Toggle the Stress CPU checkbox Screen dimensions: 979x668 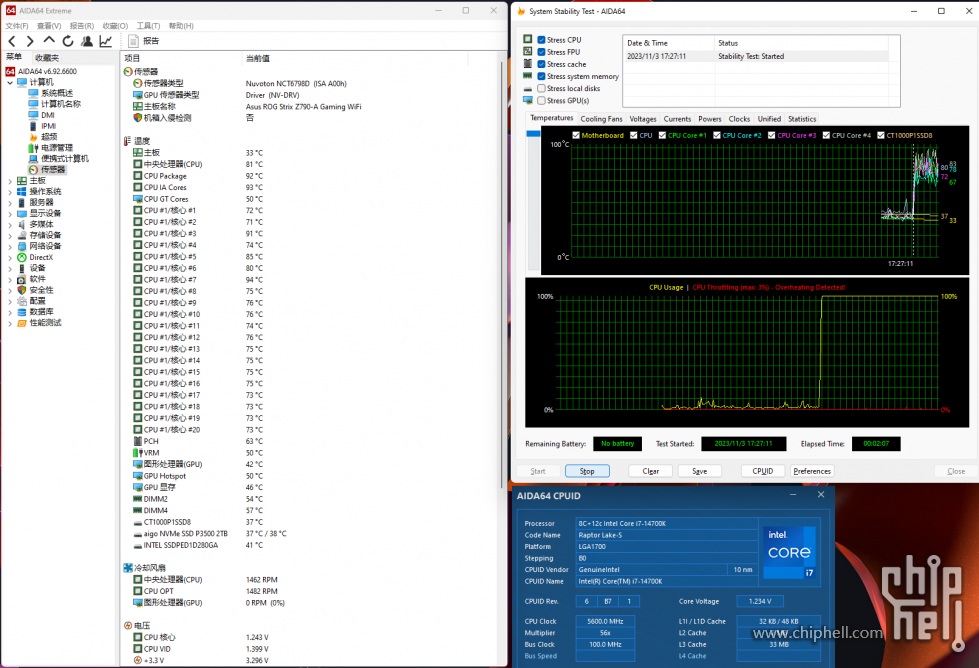pyautogui.click(x=541, y=40)
